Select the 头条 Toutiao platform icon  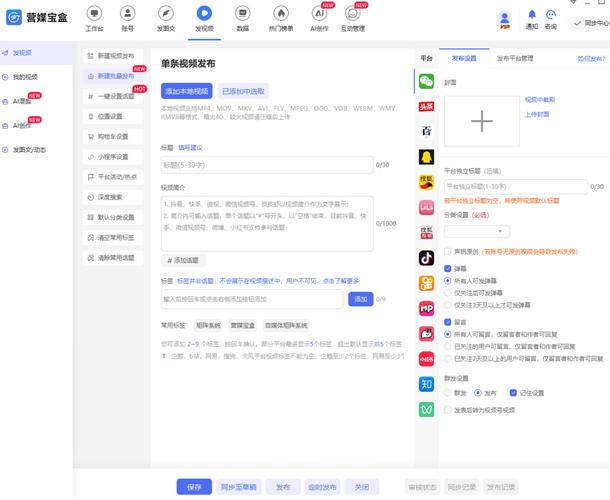[426, 107]
